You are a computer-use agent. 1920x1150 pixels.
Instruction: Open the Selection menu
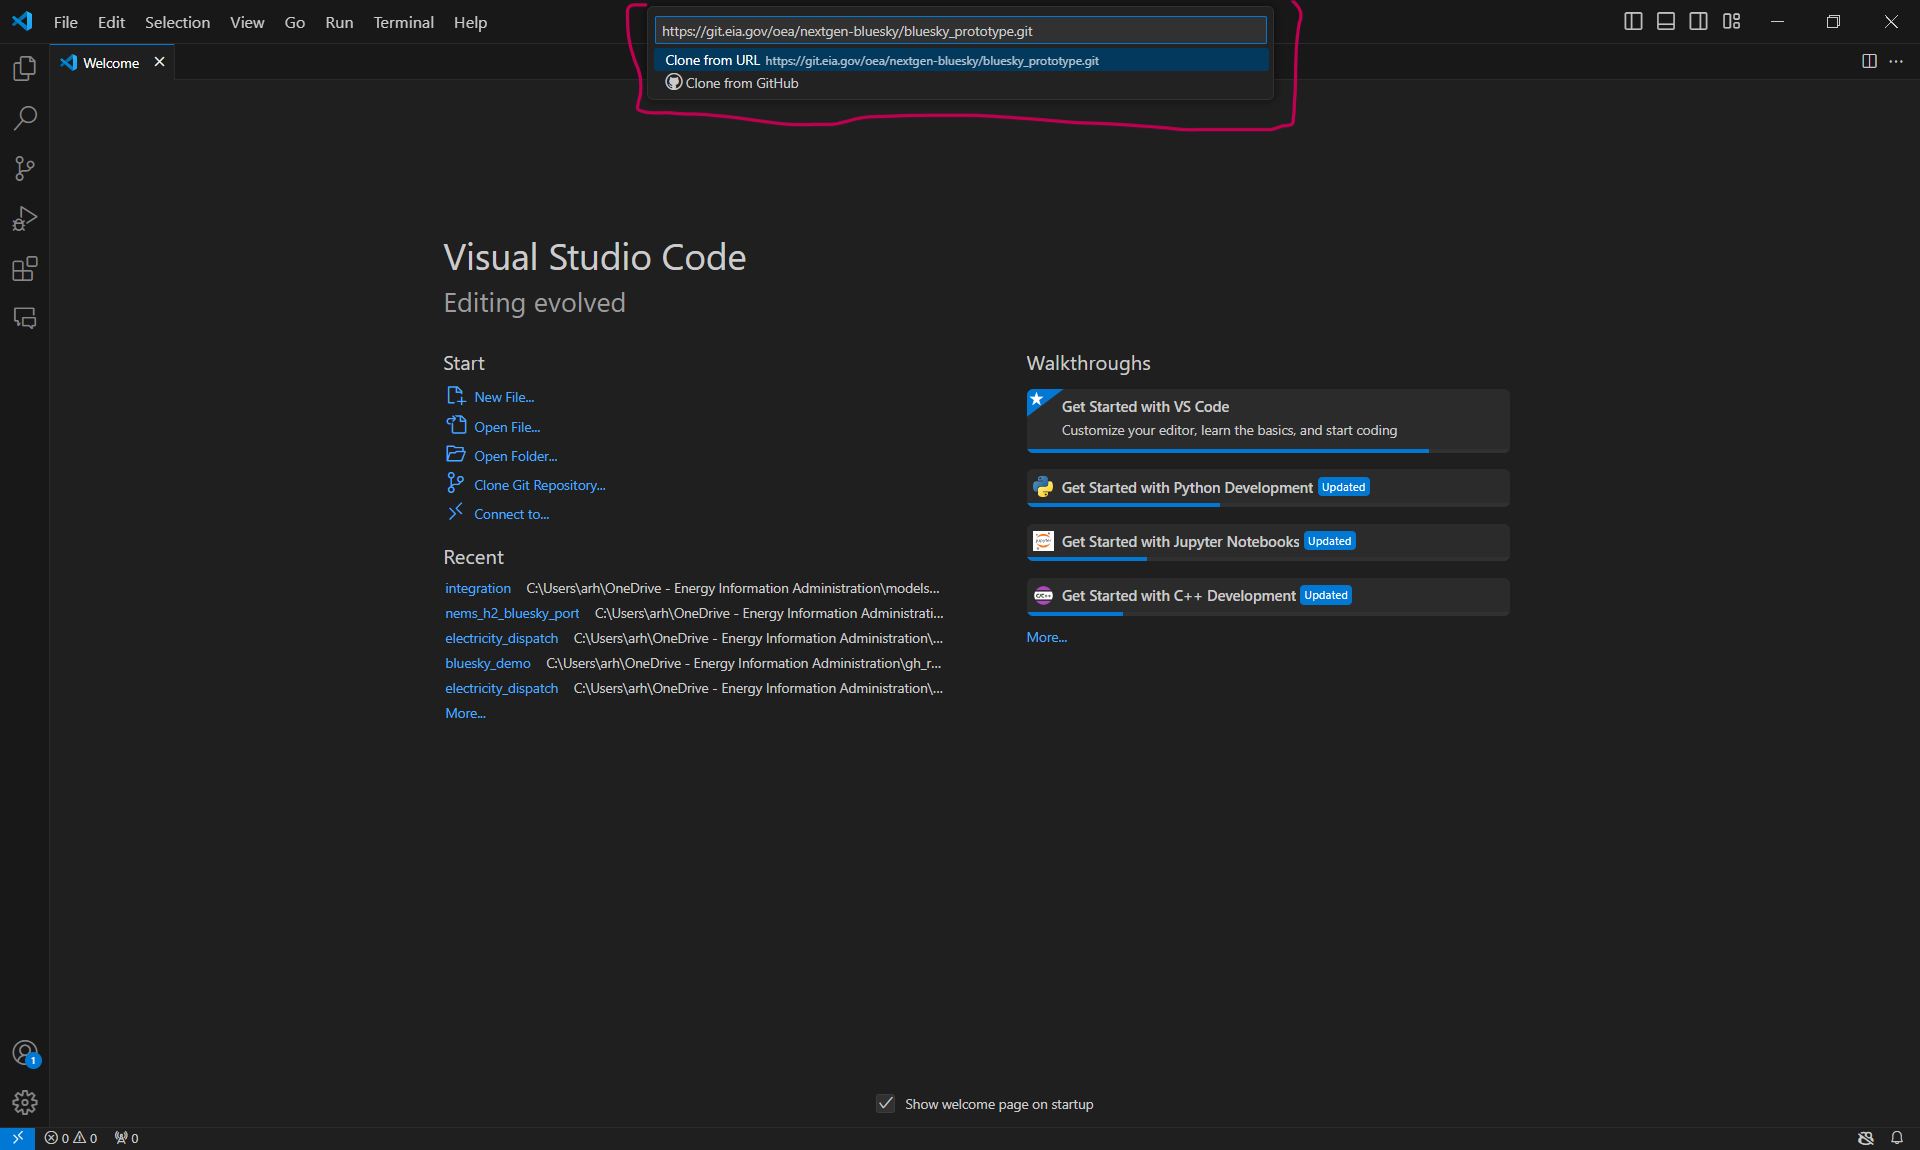click(x=177, y=22)
